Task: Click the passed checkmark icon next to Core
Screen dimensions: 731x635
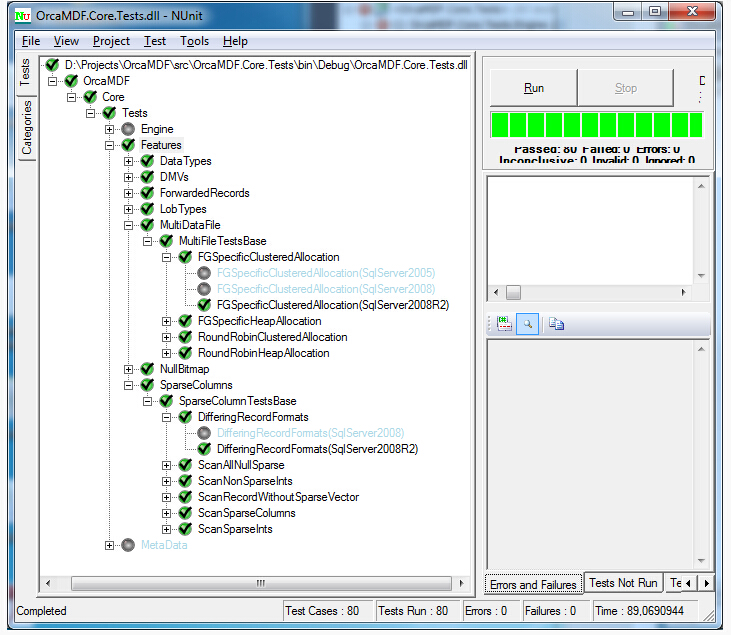Action: click(90, 97)
